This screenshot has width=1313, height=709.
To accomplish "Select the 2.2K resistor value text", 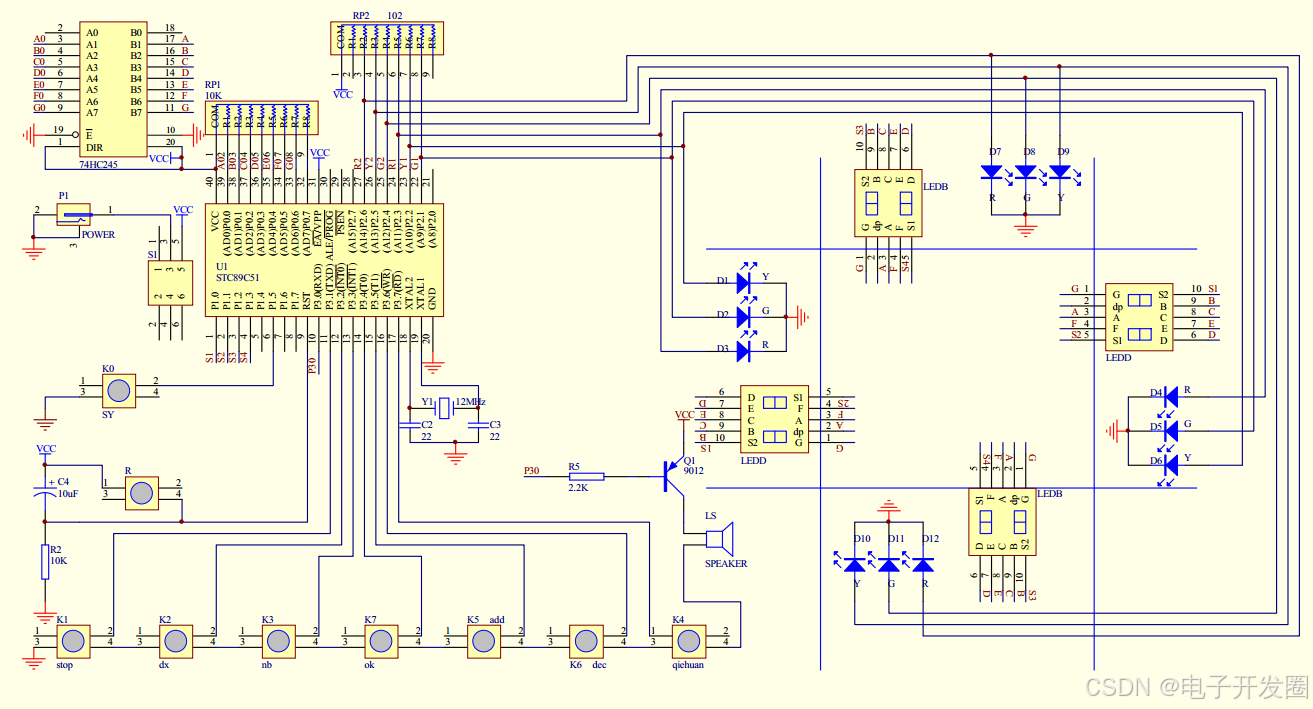I will pos(578,487).
